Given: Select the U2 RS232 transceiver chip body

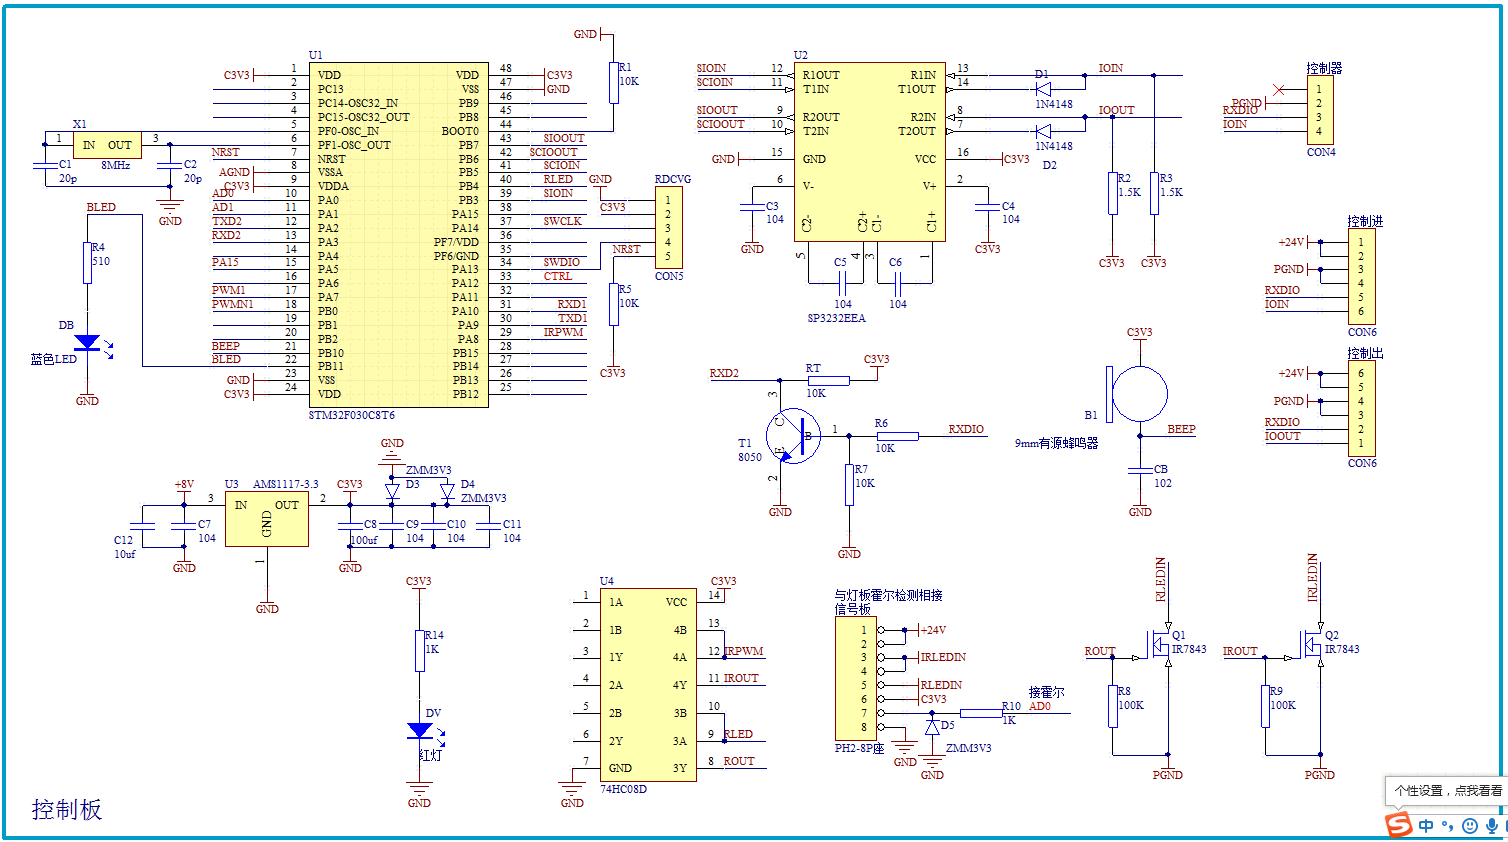Looking at the screenshot, I should tap(869, 152).
